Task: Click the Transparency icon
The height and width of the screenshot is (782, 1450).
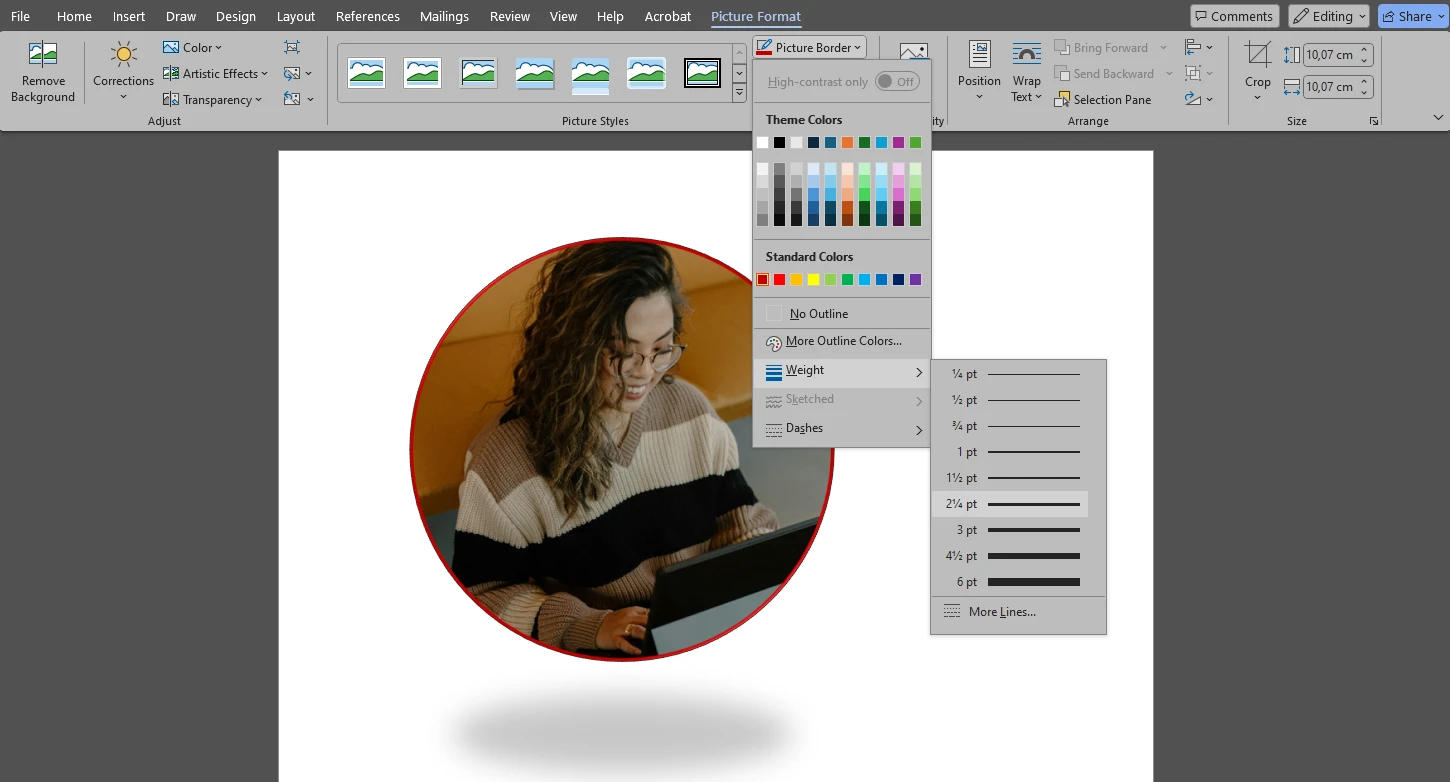Action: point(171,99)
